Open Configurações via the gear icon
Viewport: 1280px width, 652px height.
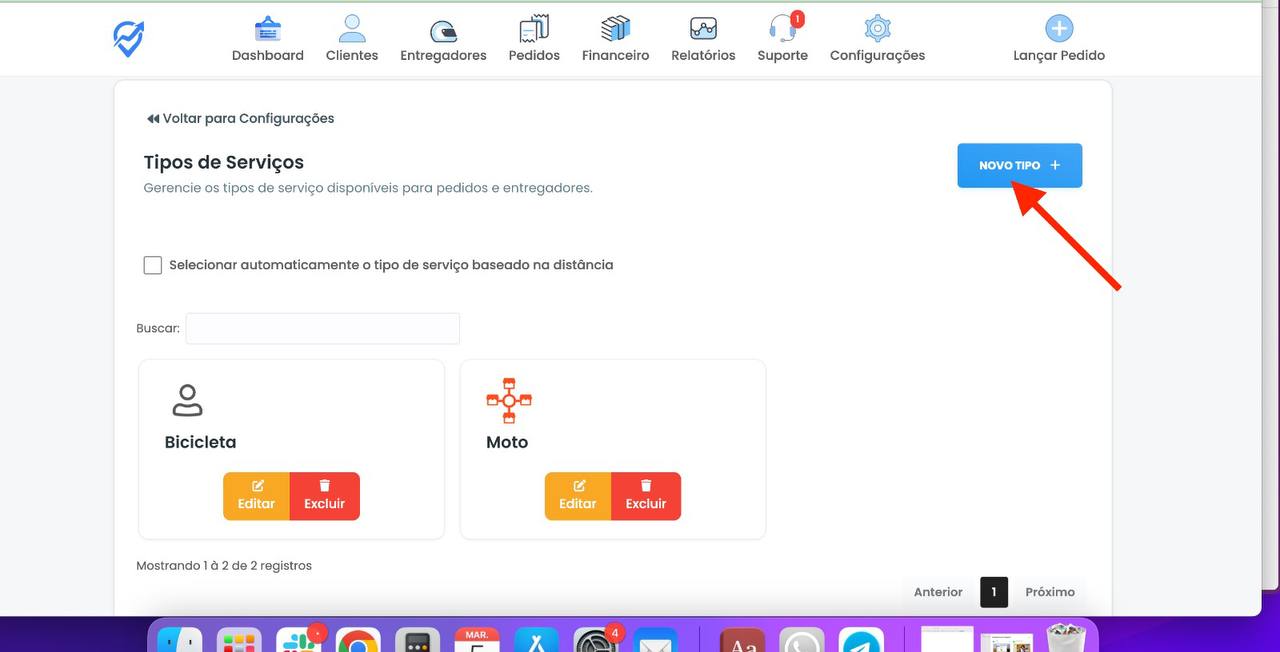(876, 28)
